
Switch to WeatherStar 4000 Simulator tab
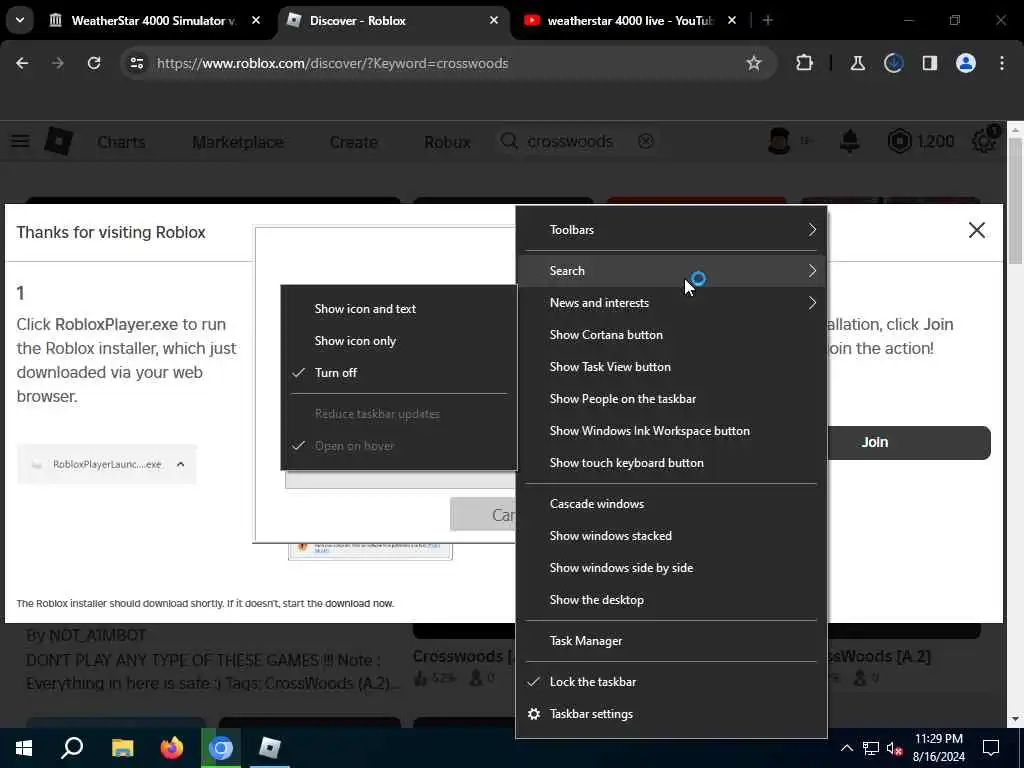point(155,20)
